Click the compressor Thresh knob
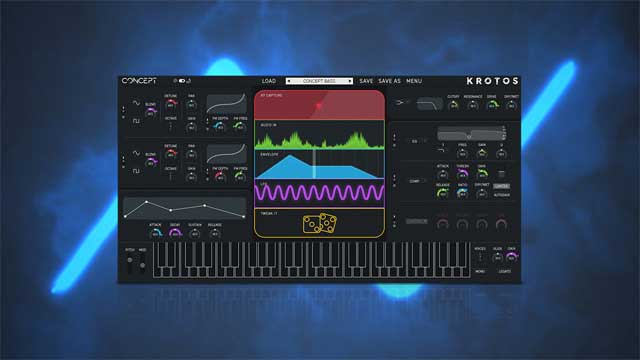 click(x=462, y=174)
